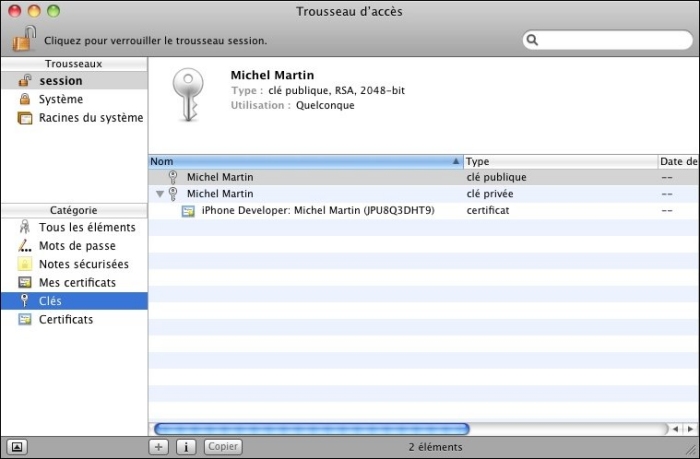Select Mes certificats category
The width and height of the screenshot is (700, 459).
pos(76,283)
